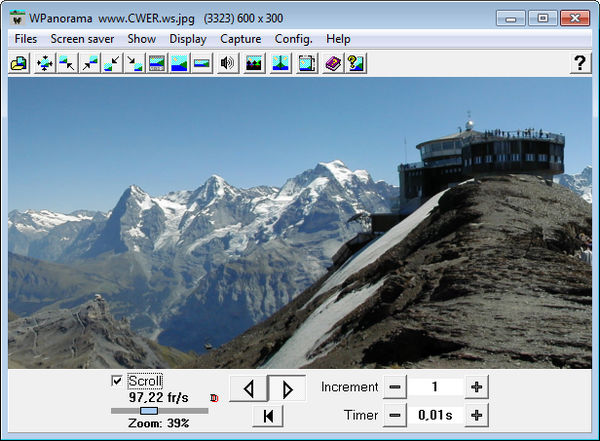Open the Display menu
The height and width of the screenshot is (441, 600).
(188, 39)
